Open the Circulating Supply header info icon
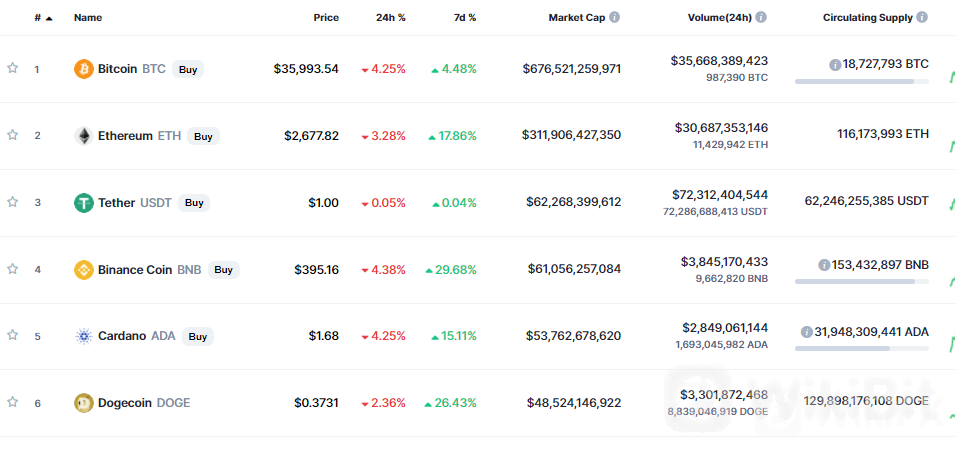Screen dimensions: 955x454 pyautogui.click(x=922, y=18)
